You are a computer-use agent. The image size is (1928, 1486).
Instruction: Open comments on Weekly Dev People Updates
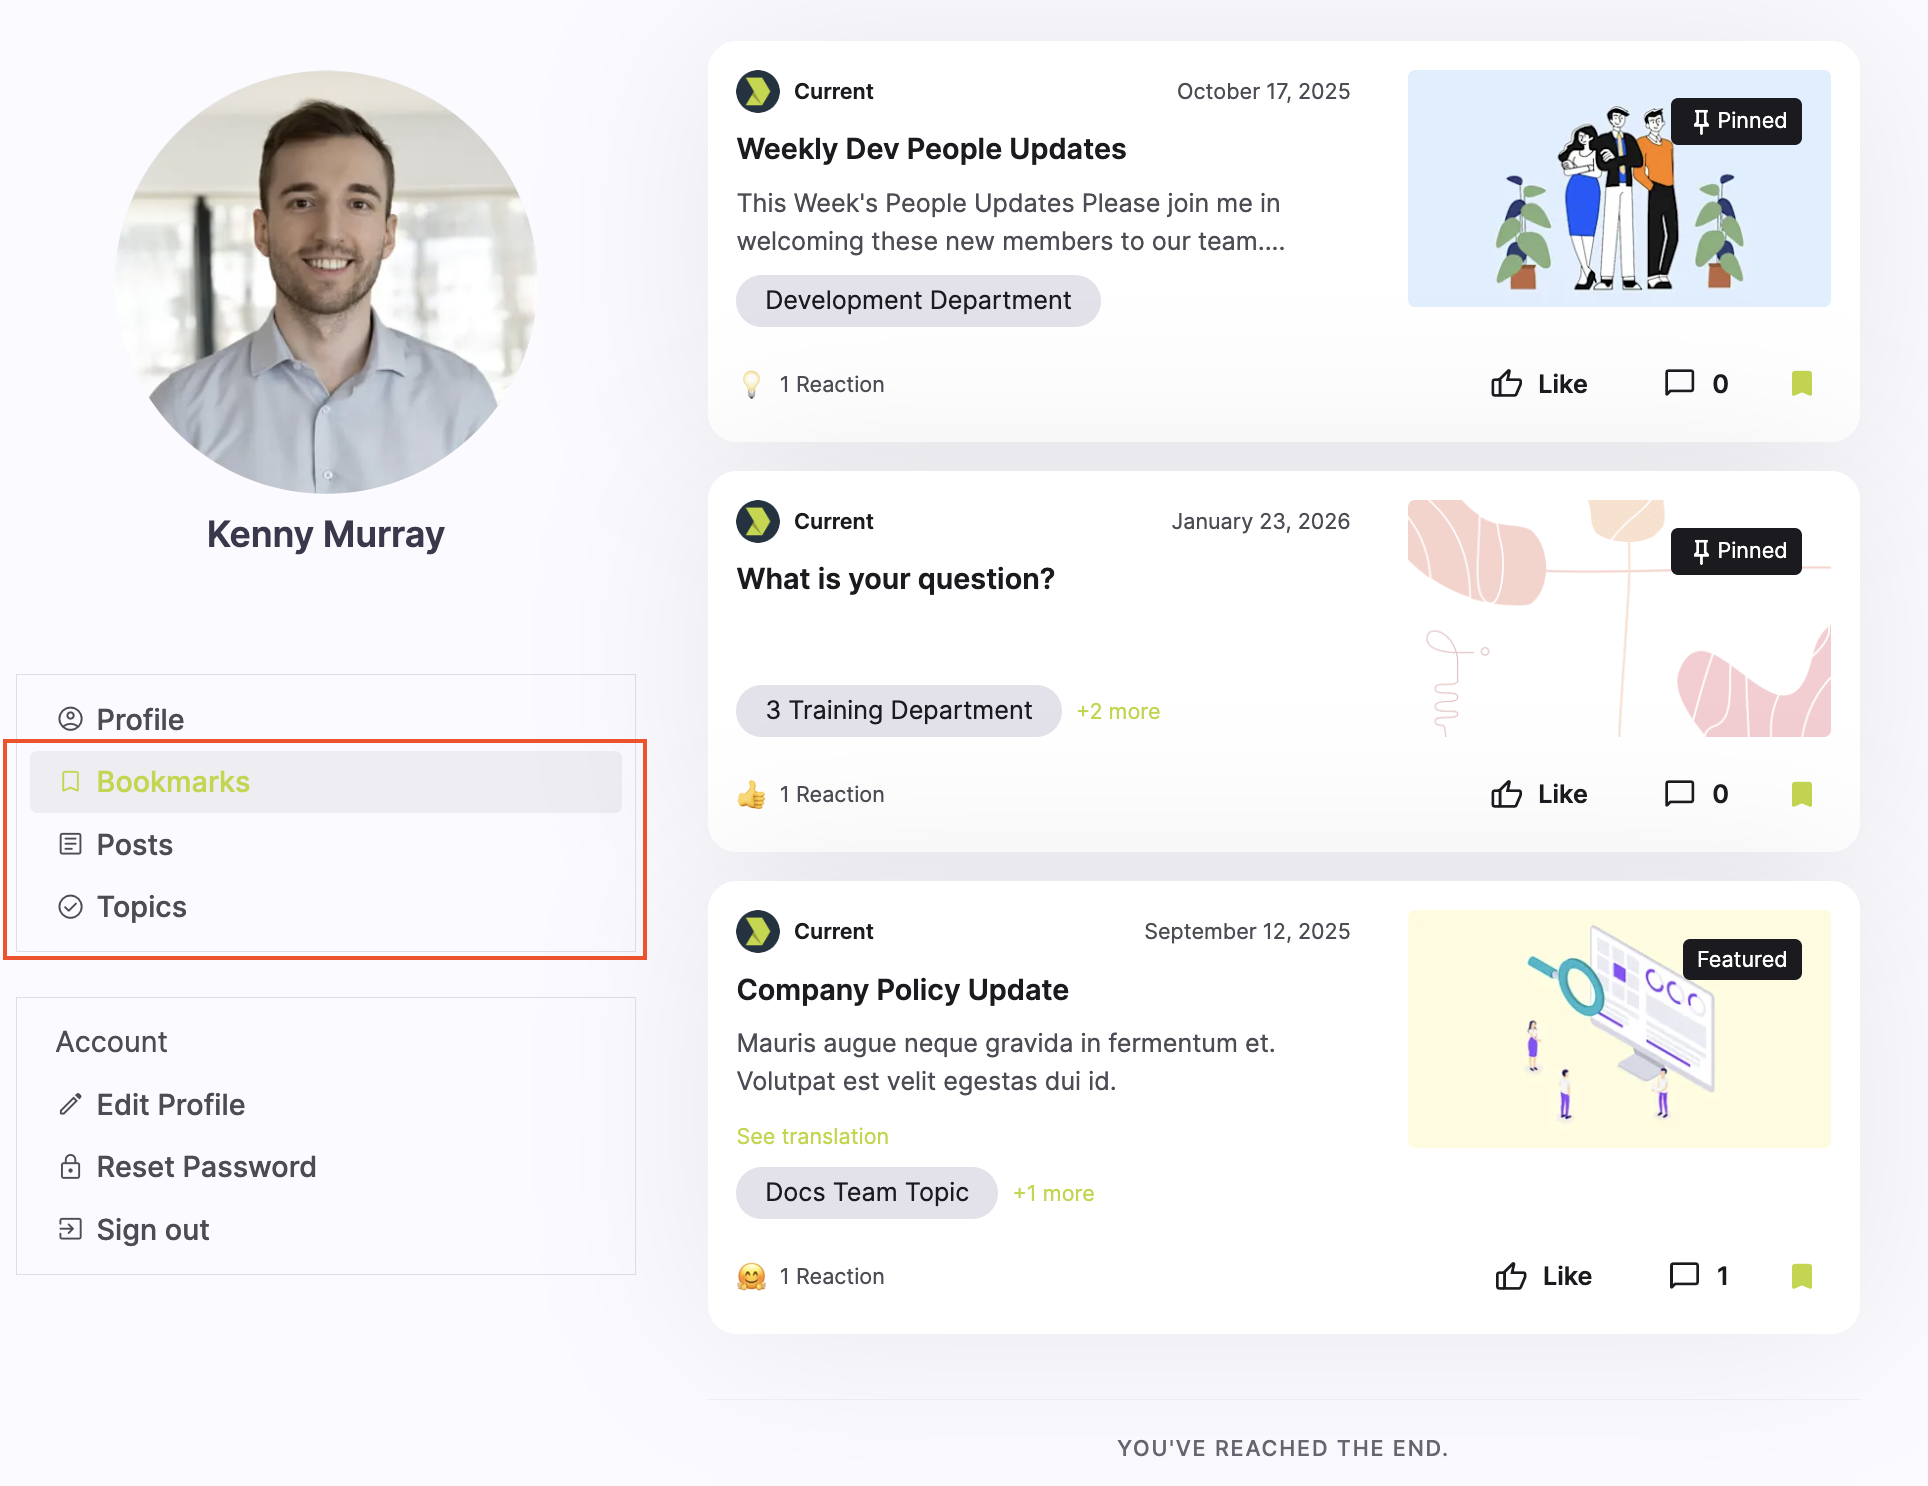point(1696,384)
